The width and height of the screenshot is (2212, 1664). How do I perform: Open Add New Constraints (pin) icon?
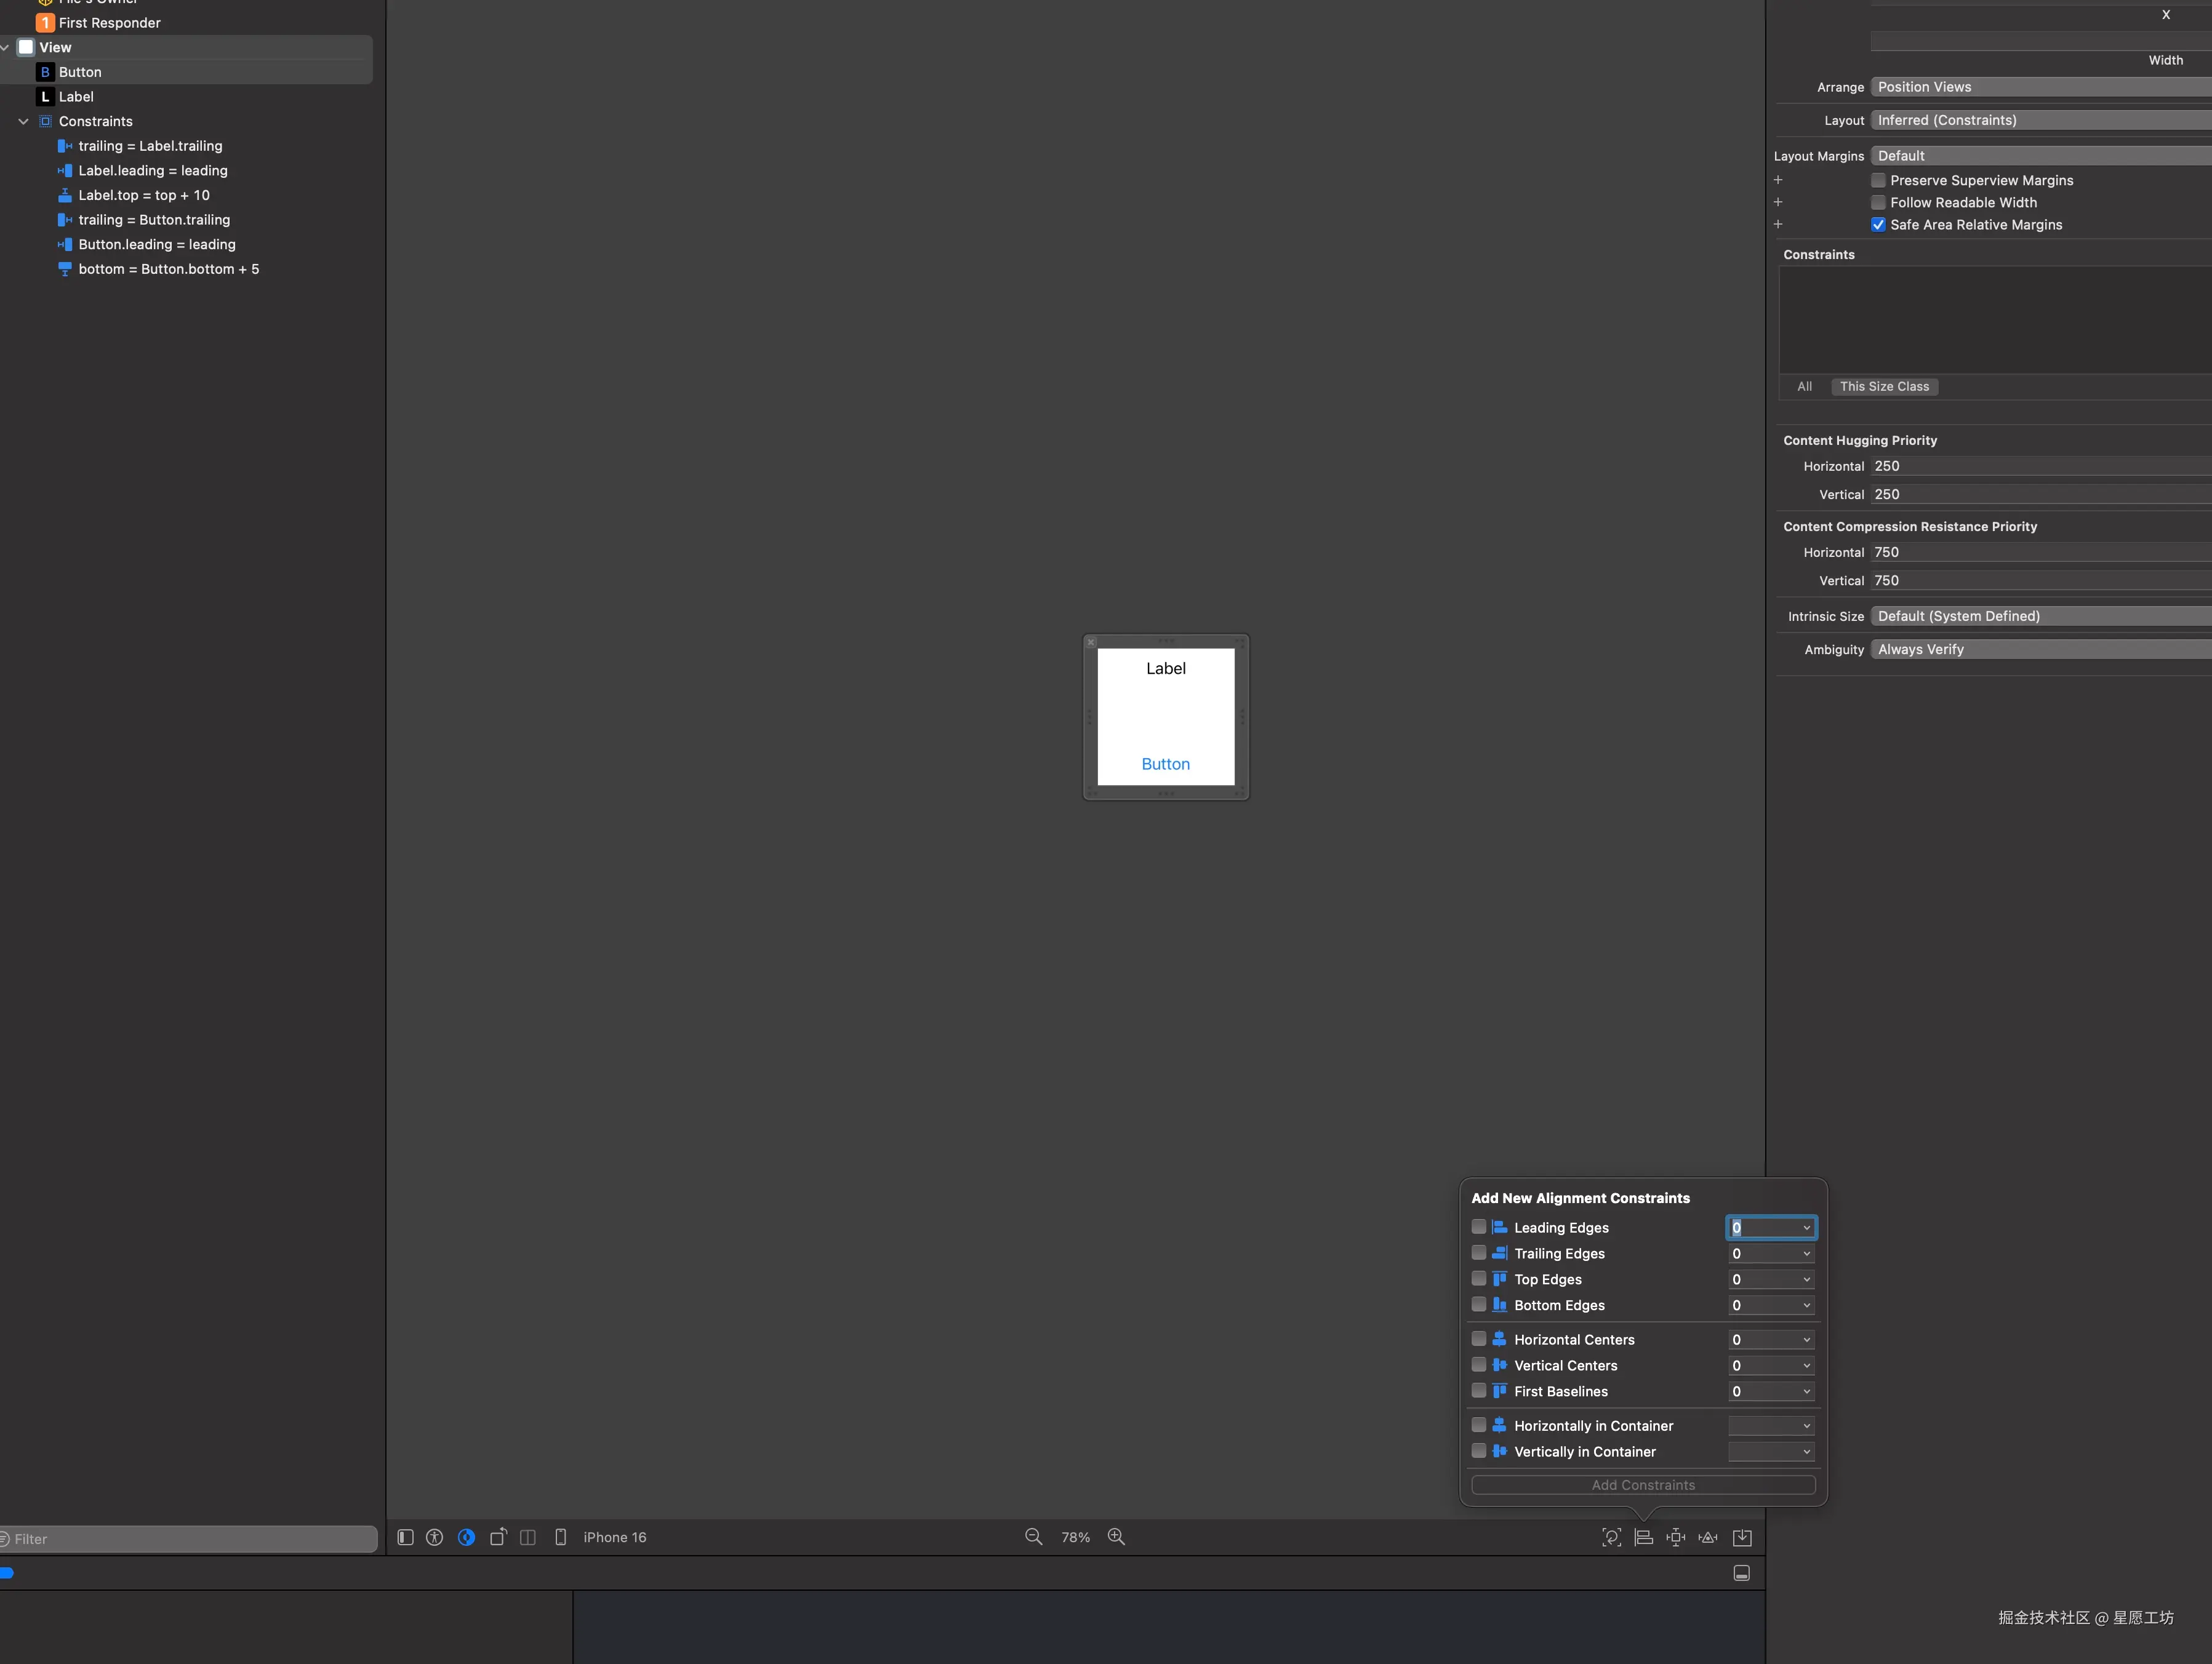pos(1676,1537)
